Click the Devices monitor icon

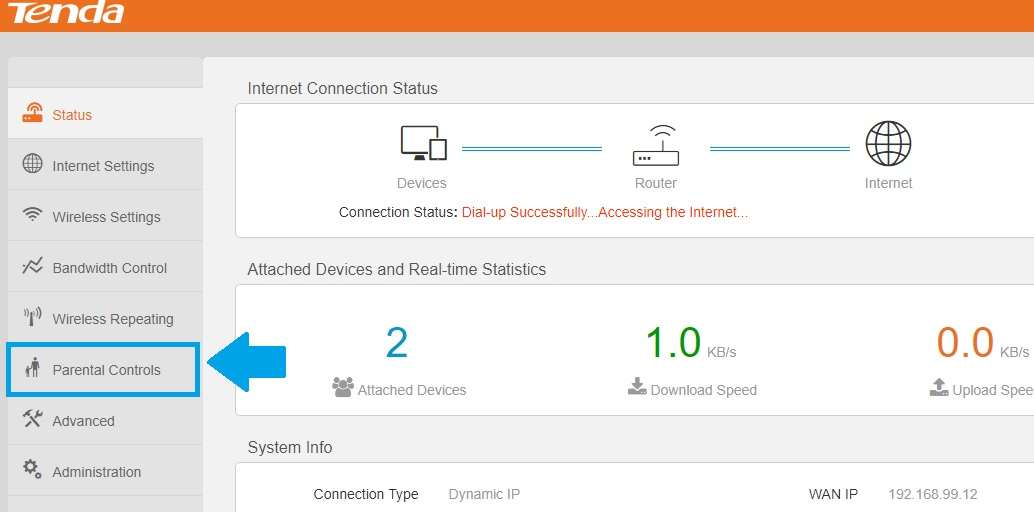click(x=423, y=143)
